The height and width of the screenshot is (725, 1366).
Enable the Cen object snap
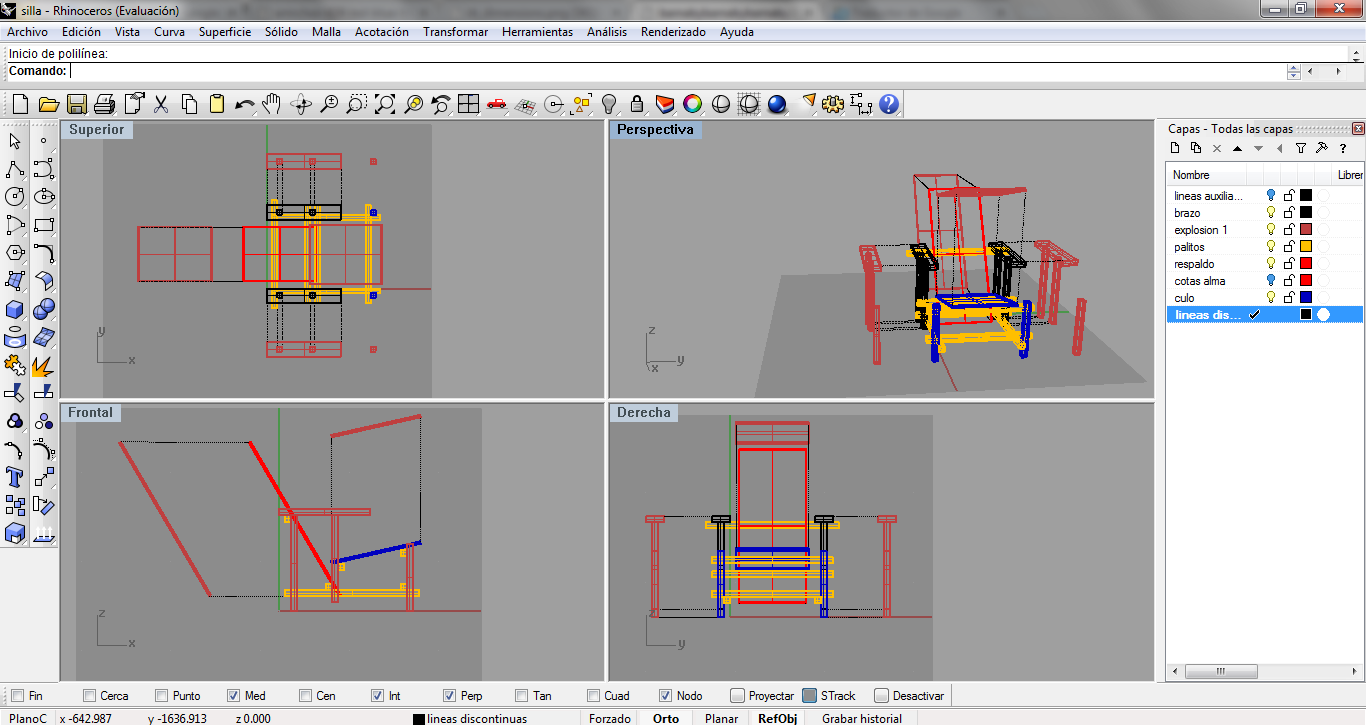pyautogui.click(x=306, y=696)
